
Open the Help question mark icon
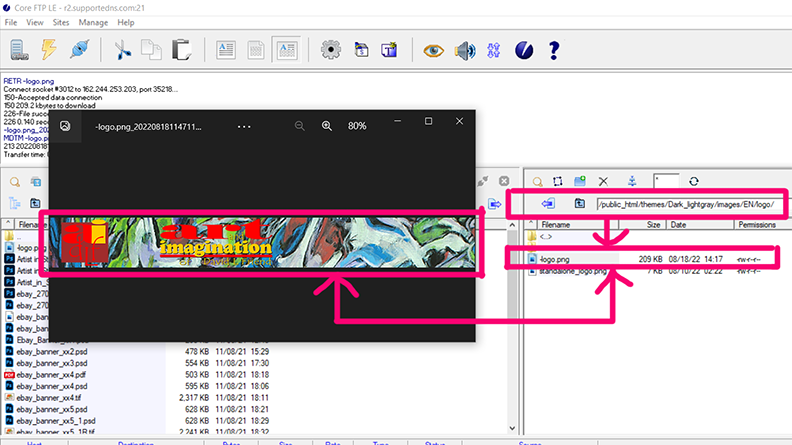[x=554, y=50]
